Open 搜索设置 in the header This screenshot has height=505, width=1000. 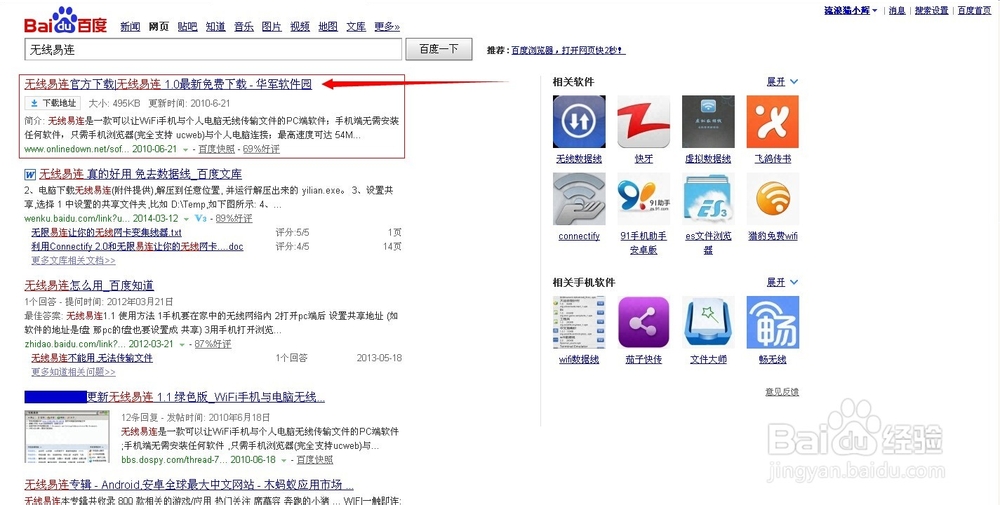tap(932, 10)
